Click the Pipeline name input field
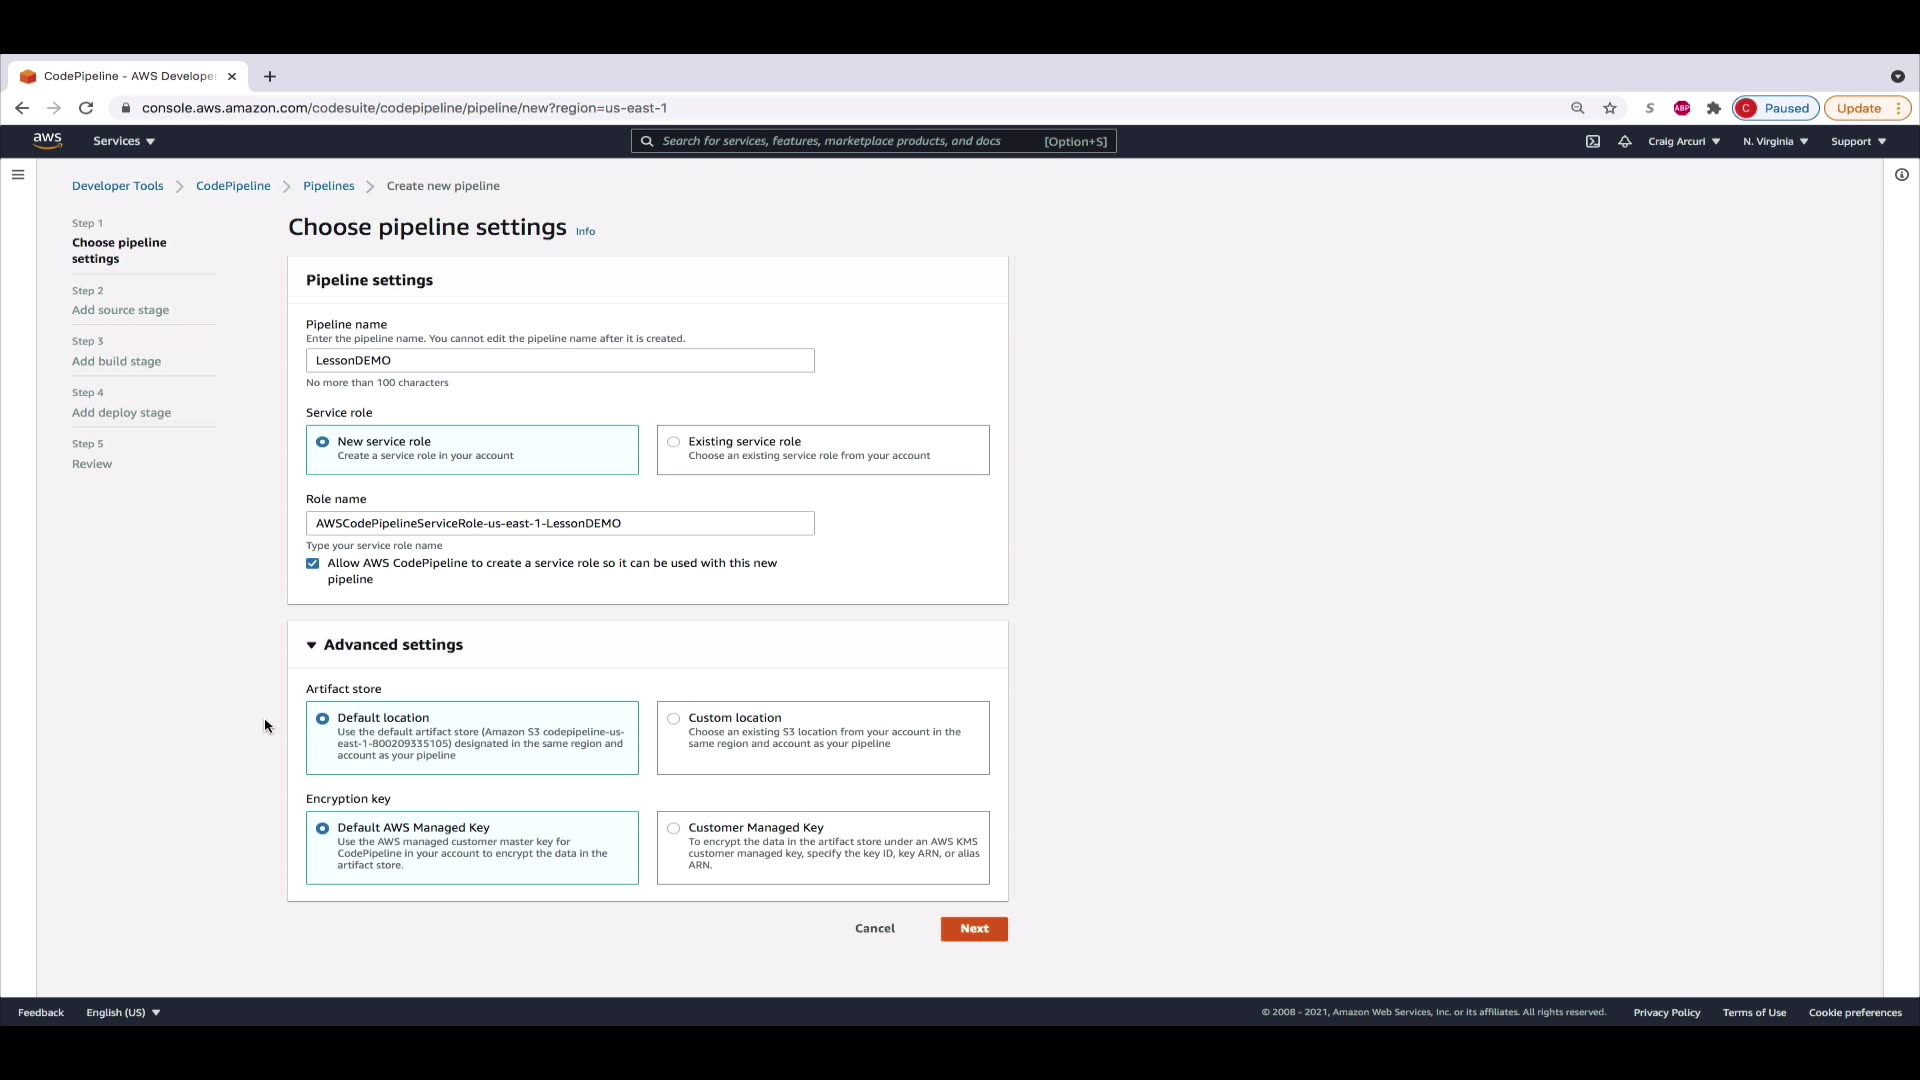The height and width of the screenshot is (1080, 1920). click(x=560, y=361)
